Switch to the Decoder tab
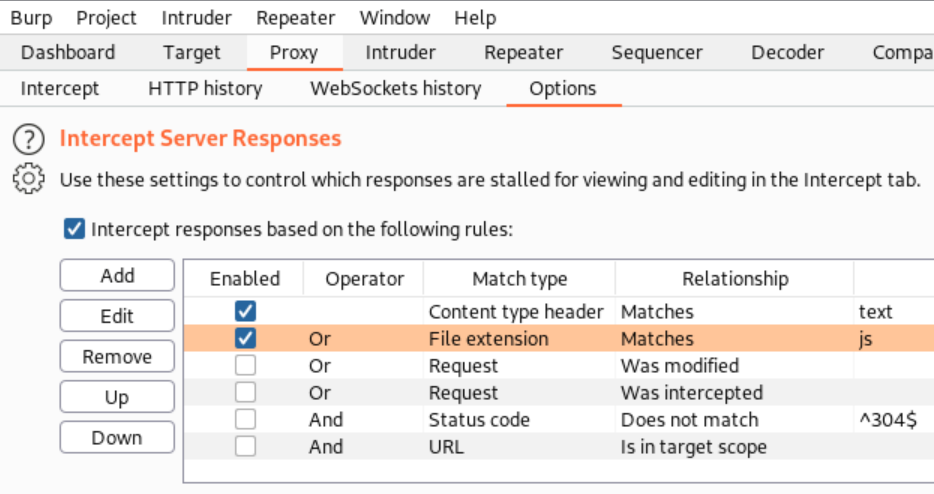 click(787, 52)
